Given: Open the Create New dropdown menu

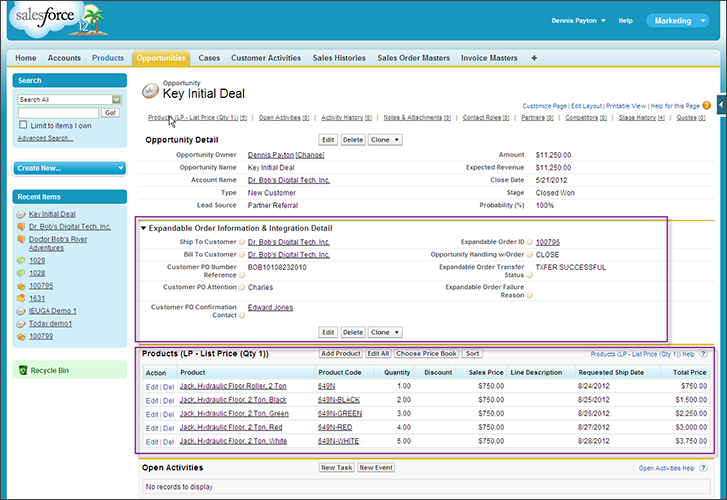Looking at the screenshot, I should click(x=70, y=168).
